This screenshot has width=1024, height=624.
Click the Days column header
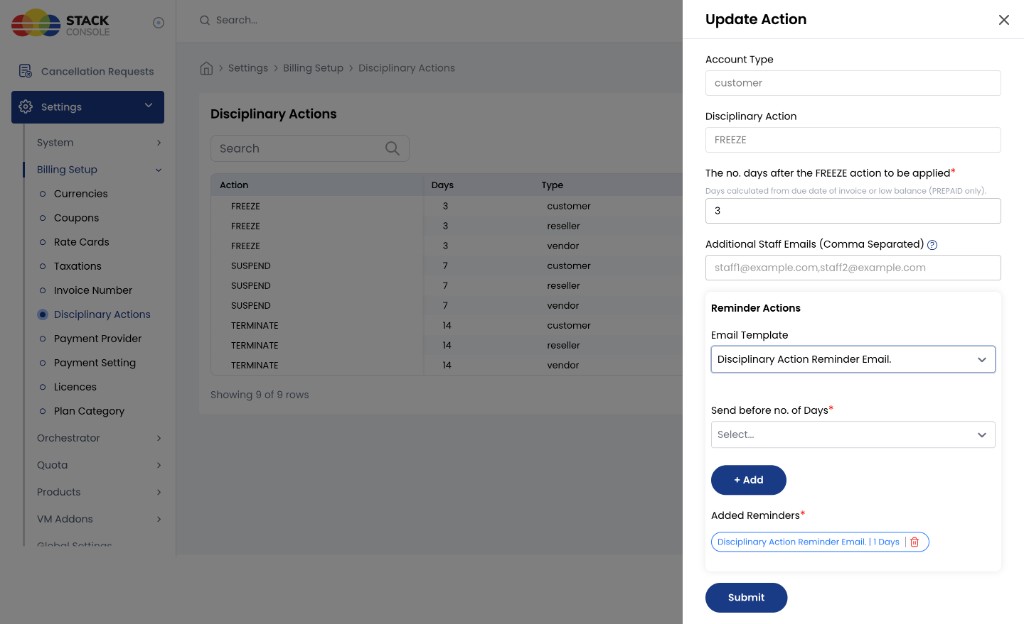442,185
